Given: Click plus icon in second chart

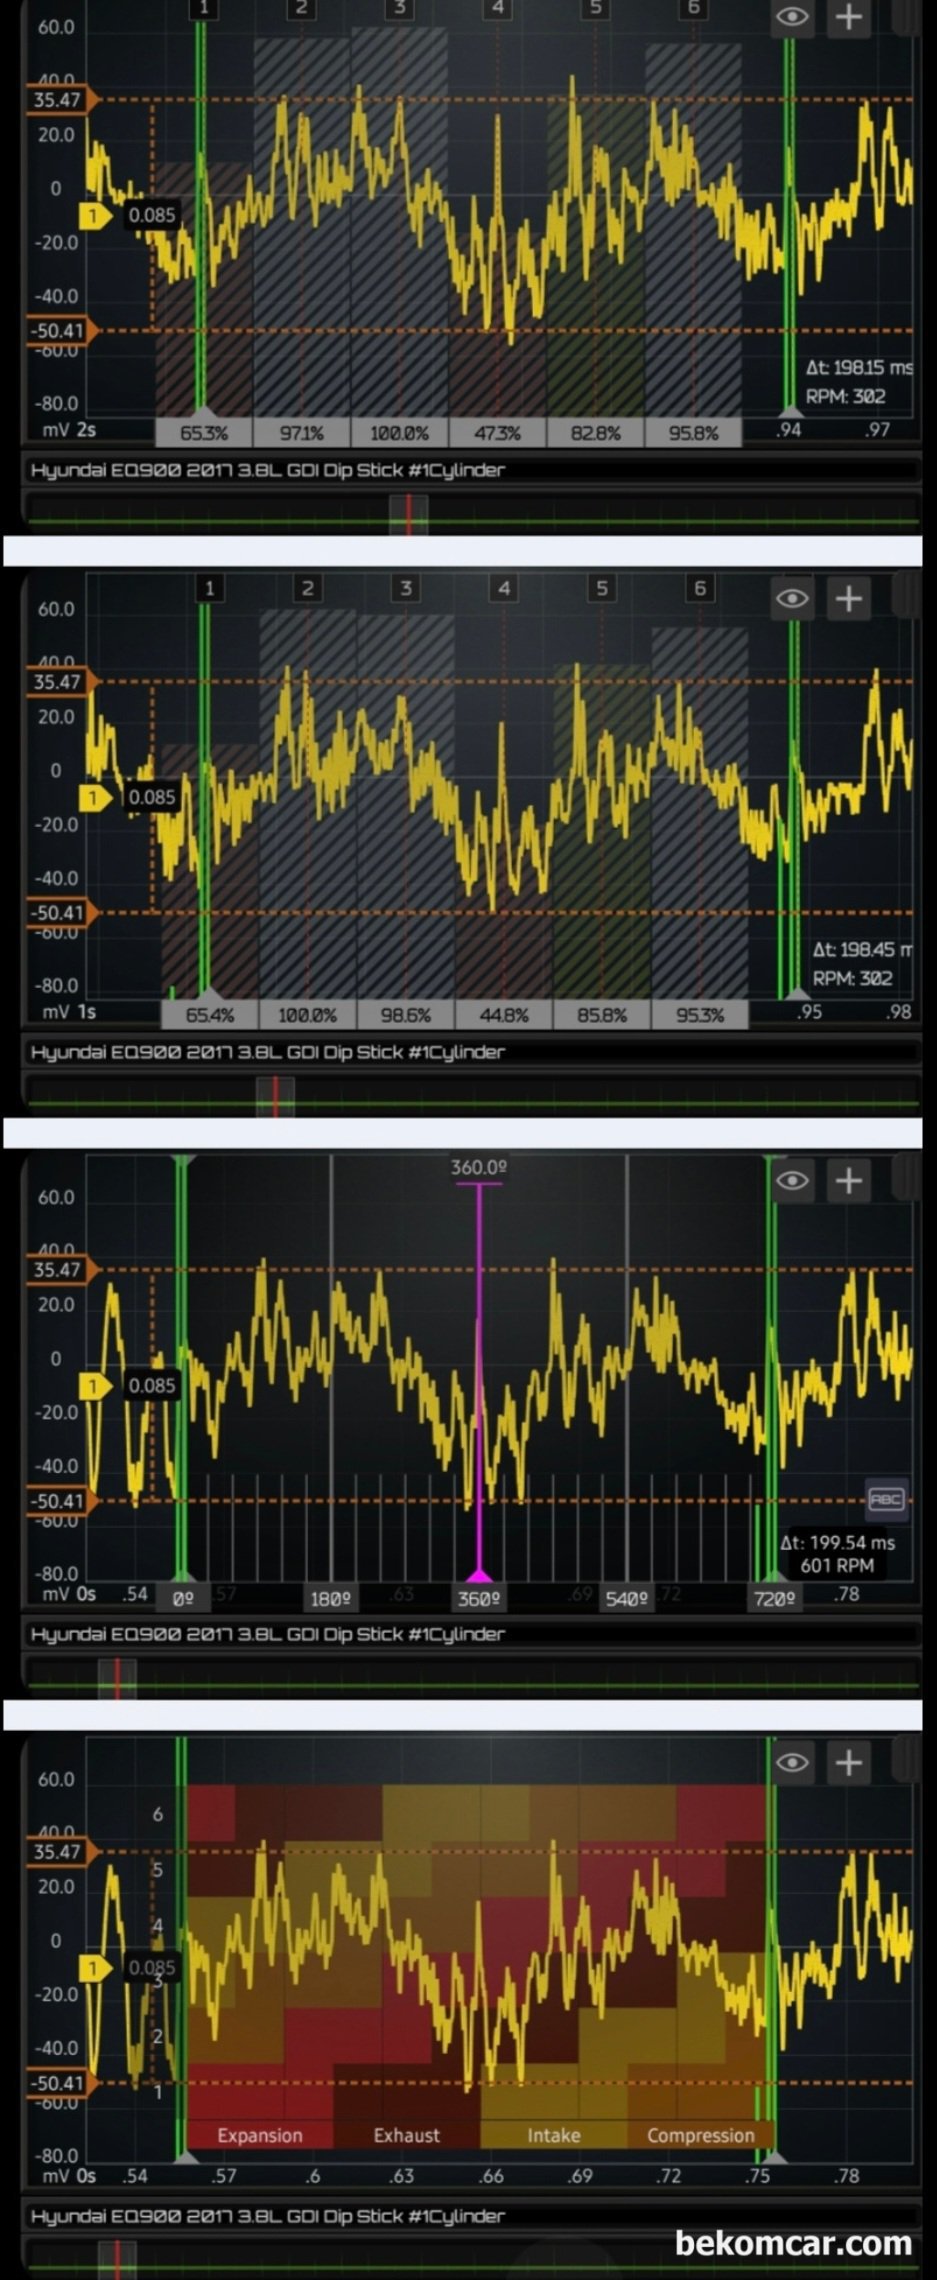Looking at the screenshot, I should click(x=848, y=598).
